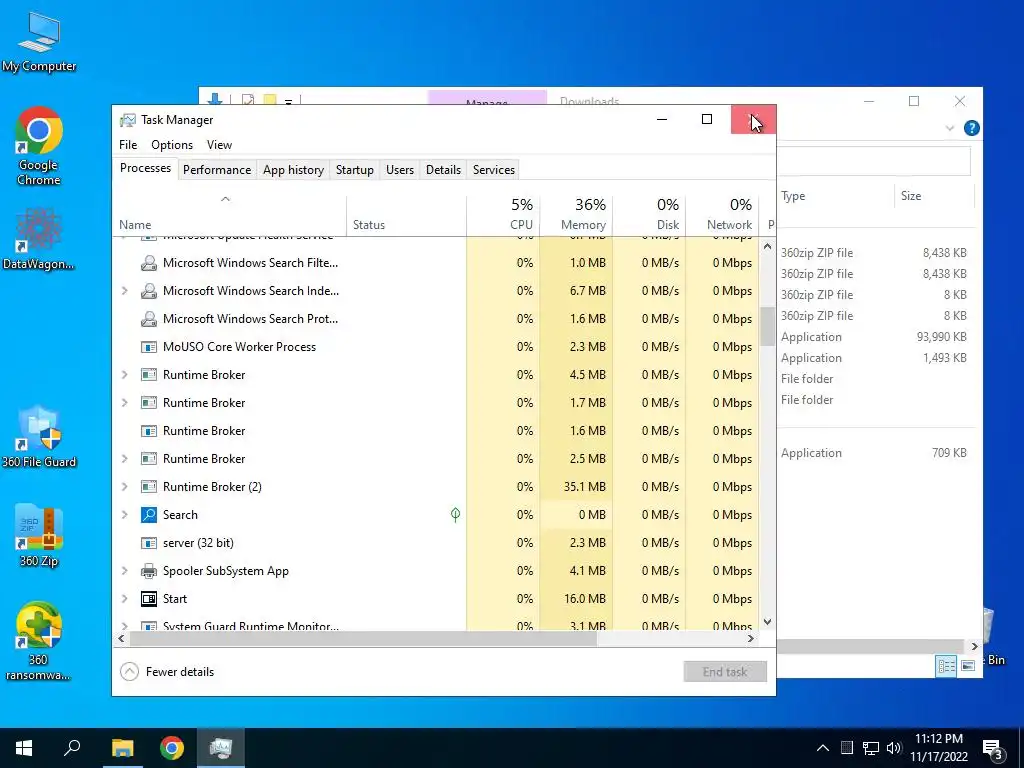
Task: Switch to the Startup tab
Action: point(355,170)
